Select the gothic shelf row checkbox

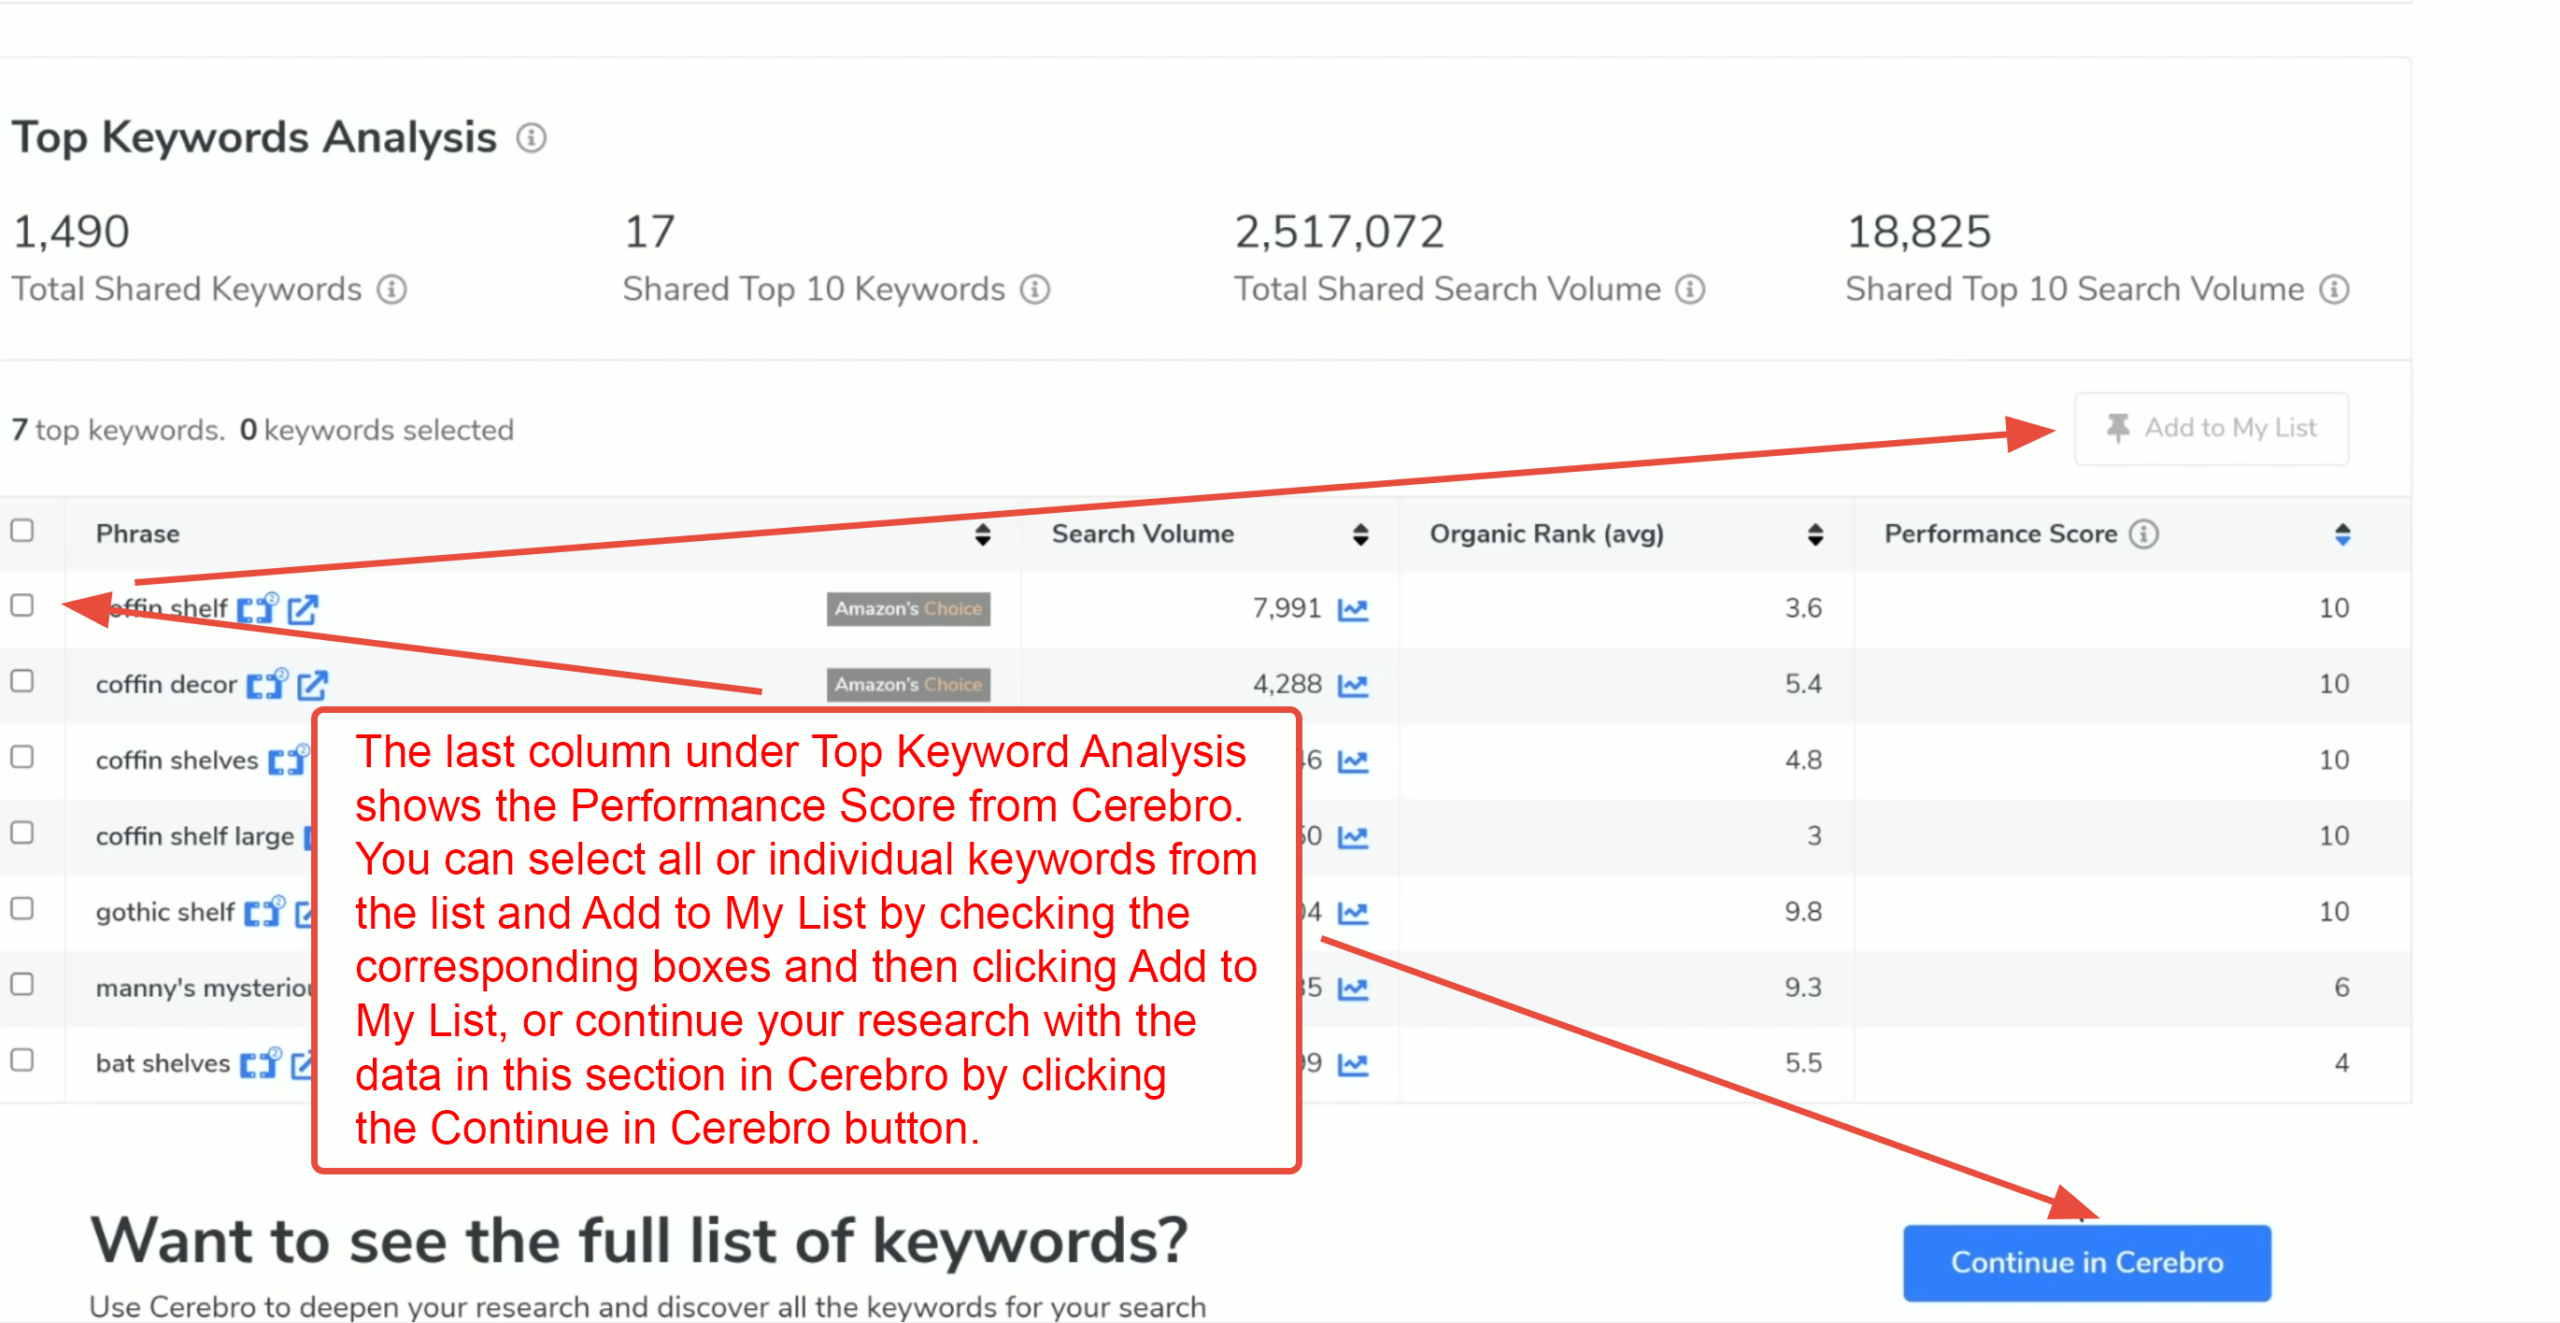[x=22, y=909]
